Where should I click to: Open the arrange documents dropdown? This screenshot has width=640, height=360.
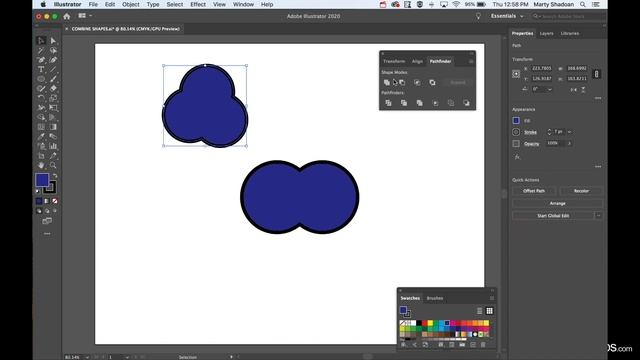(85, 16)
